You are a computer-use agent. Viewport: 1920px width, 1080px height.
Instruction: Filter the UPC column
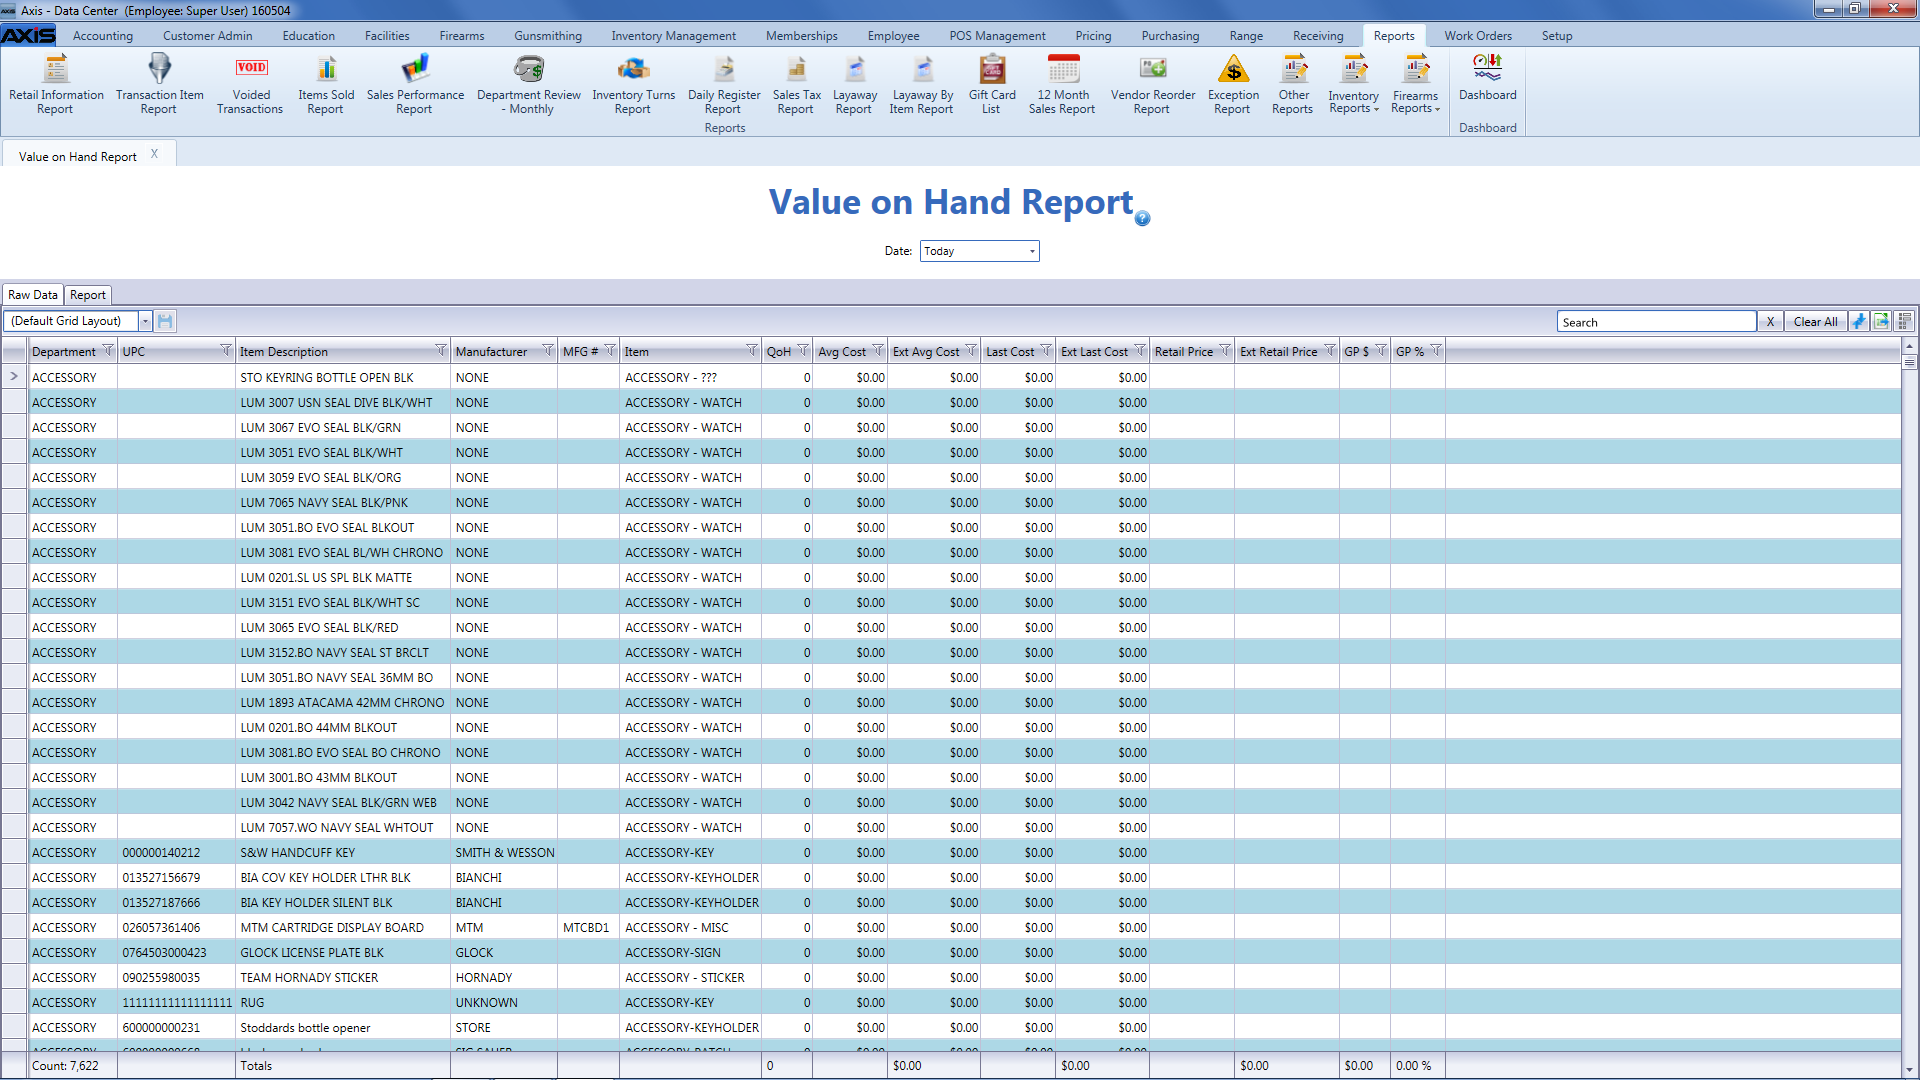pyautogui.click(x=225, y=350)
